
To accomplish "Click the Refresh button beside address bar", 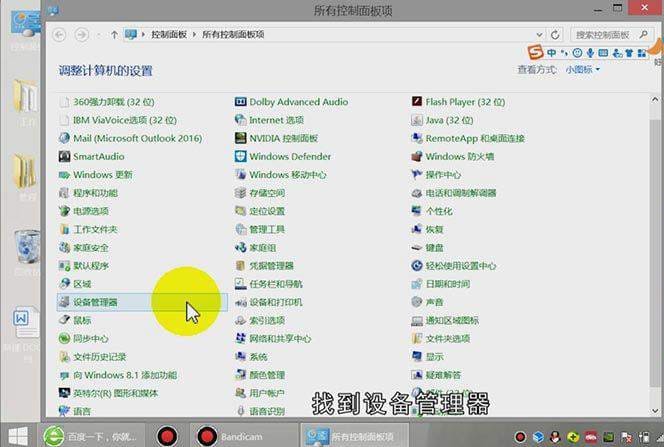I will tap(555, 35).
